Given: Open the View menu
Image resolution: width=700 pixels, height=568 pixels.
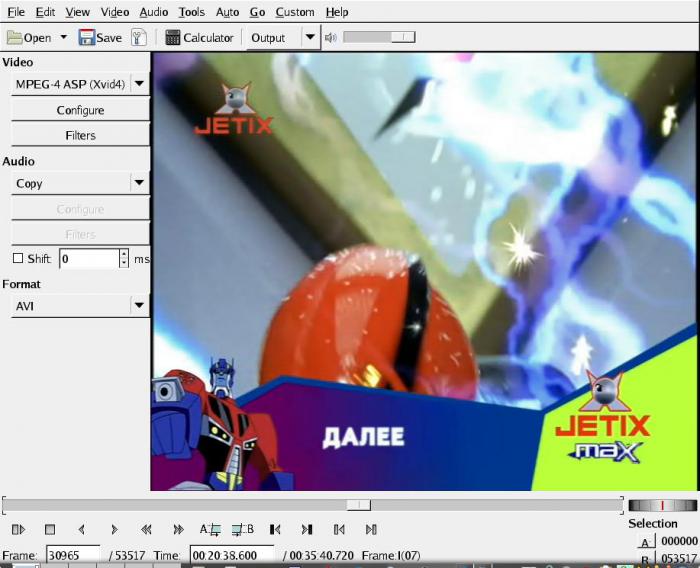Looking at the screenshot, I should click(77, 12).
